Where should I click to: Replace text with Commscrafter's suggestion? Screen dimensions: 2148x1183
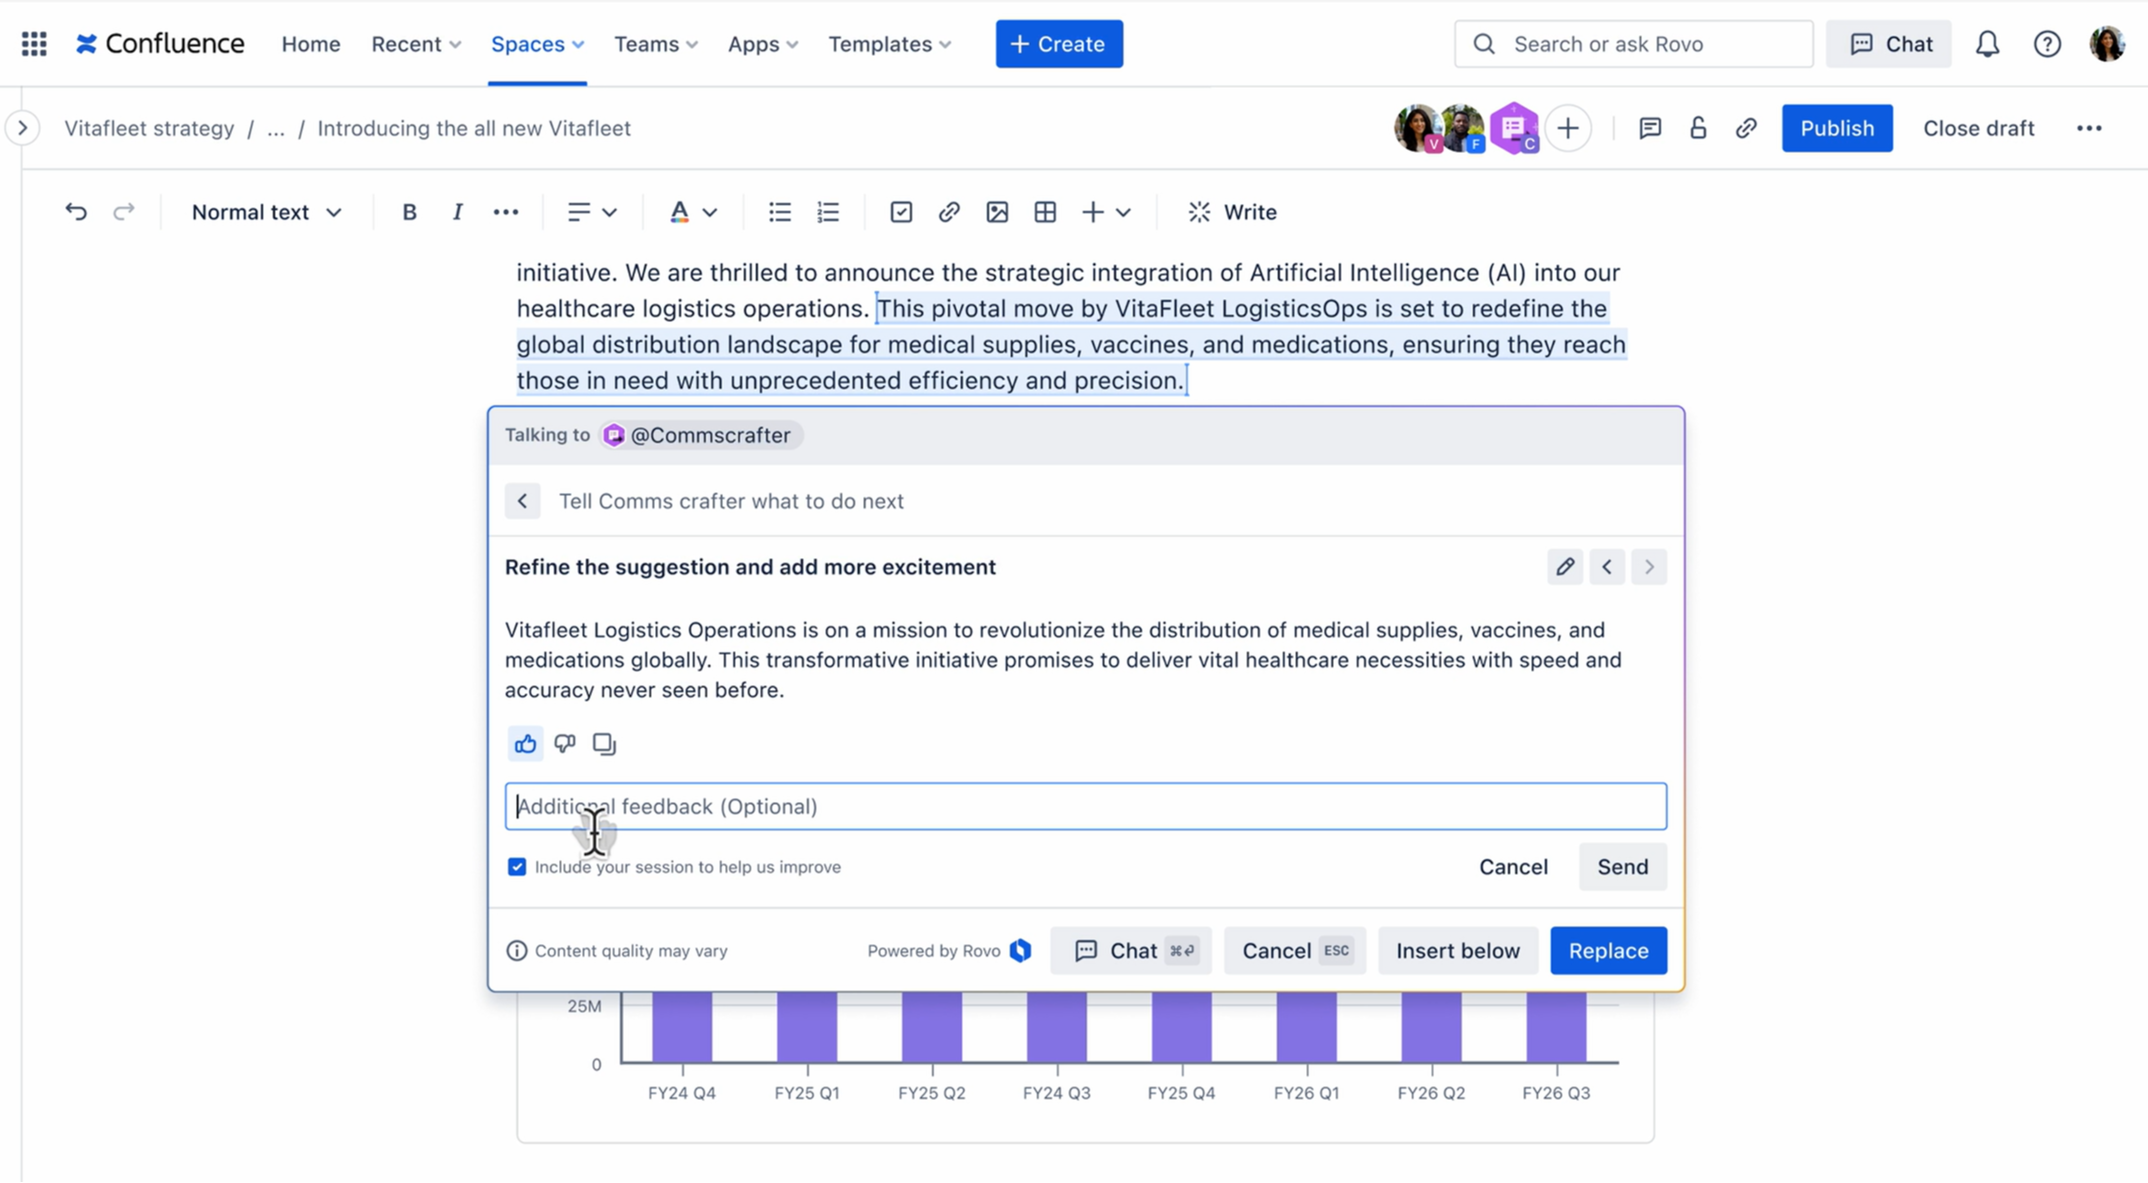[1608, 950]
